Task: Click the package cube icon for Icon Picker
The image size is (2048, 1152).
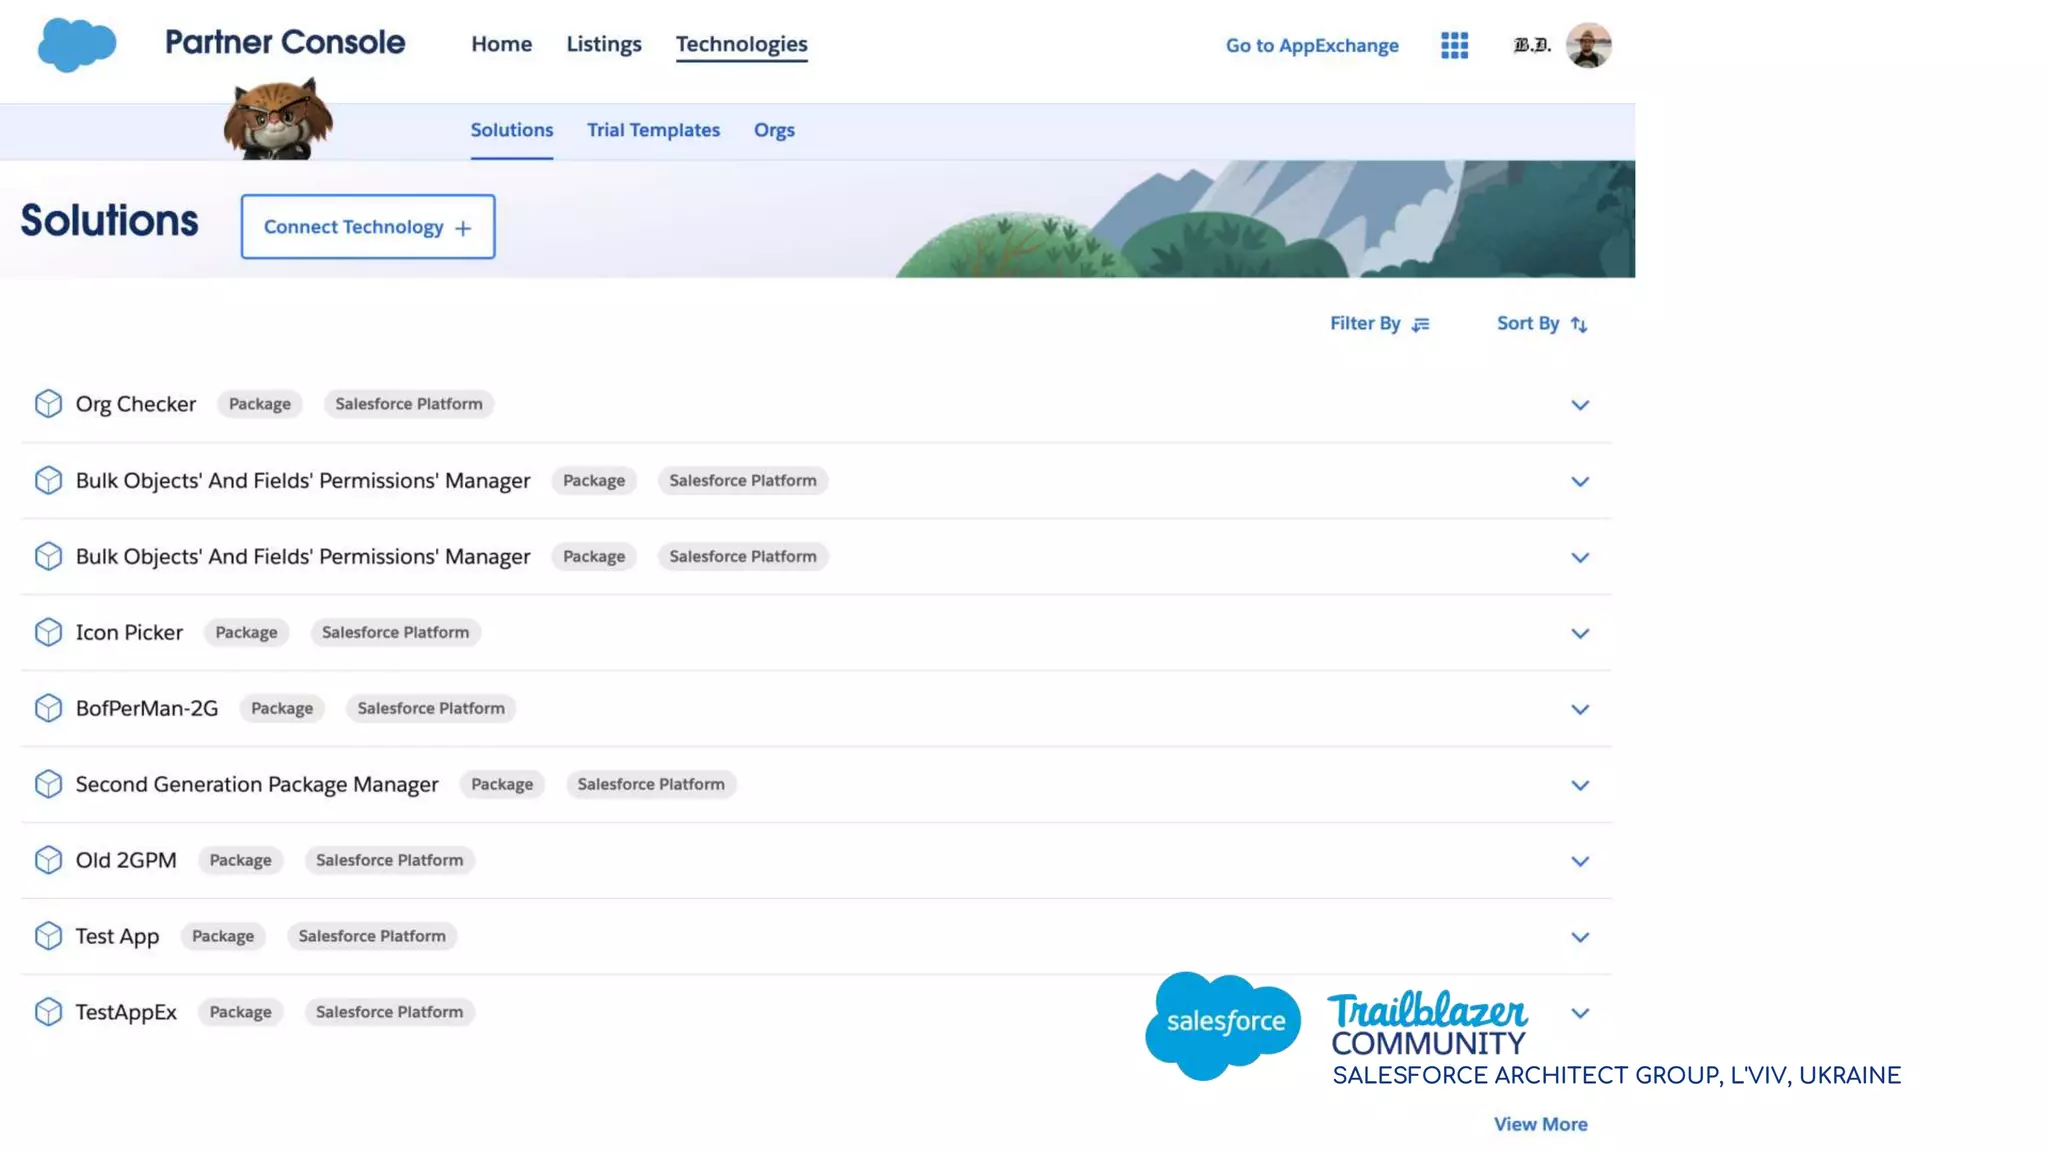Action: 48,632
